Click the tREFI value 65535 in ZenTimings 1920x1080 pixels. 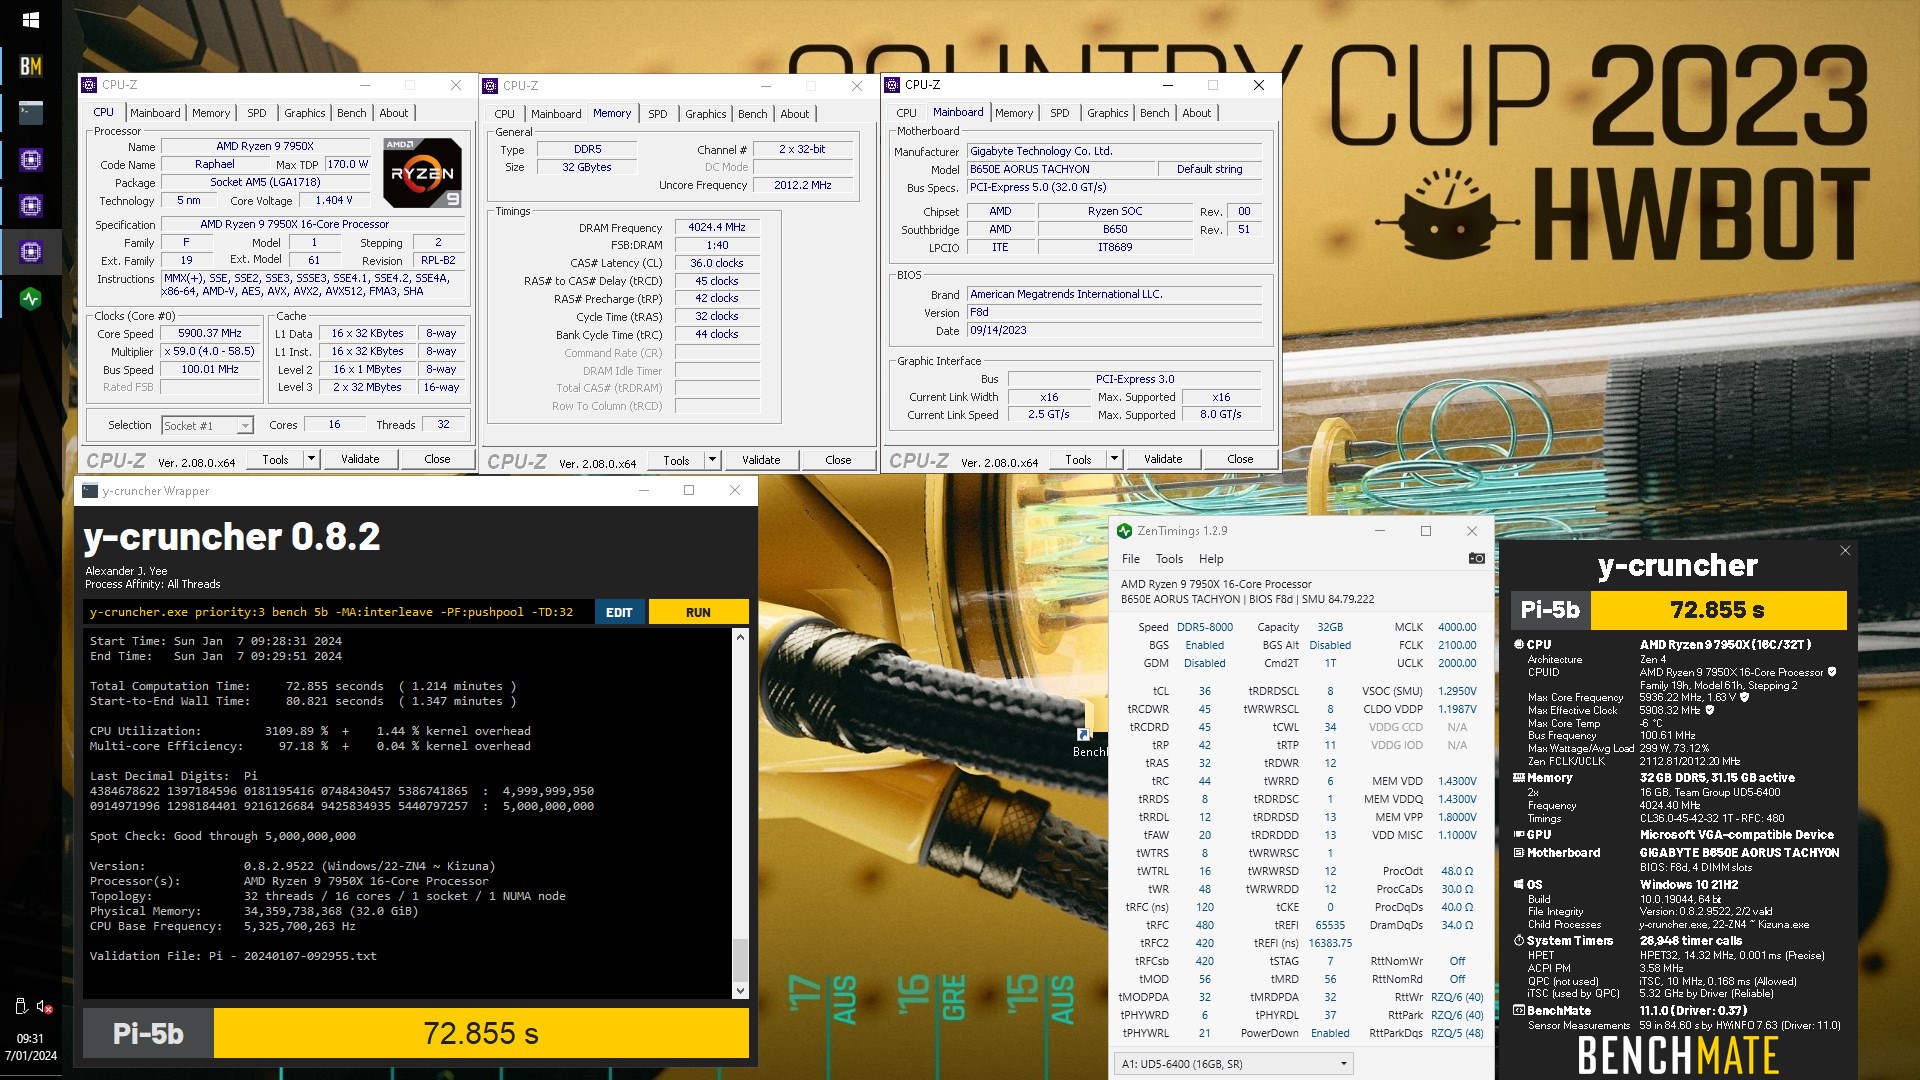[x=1330, y=925]
